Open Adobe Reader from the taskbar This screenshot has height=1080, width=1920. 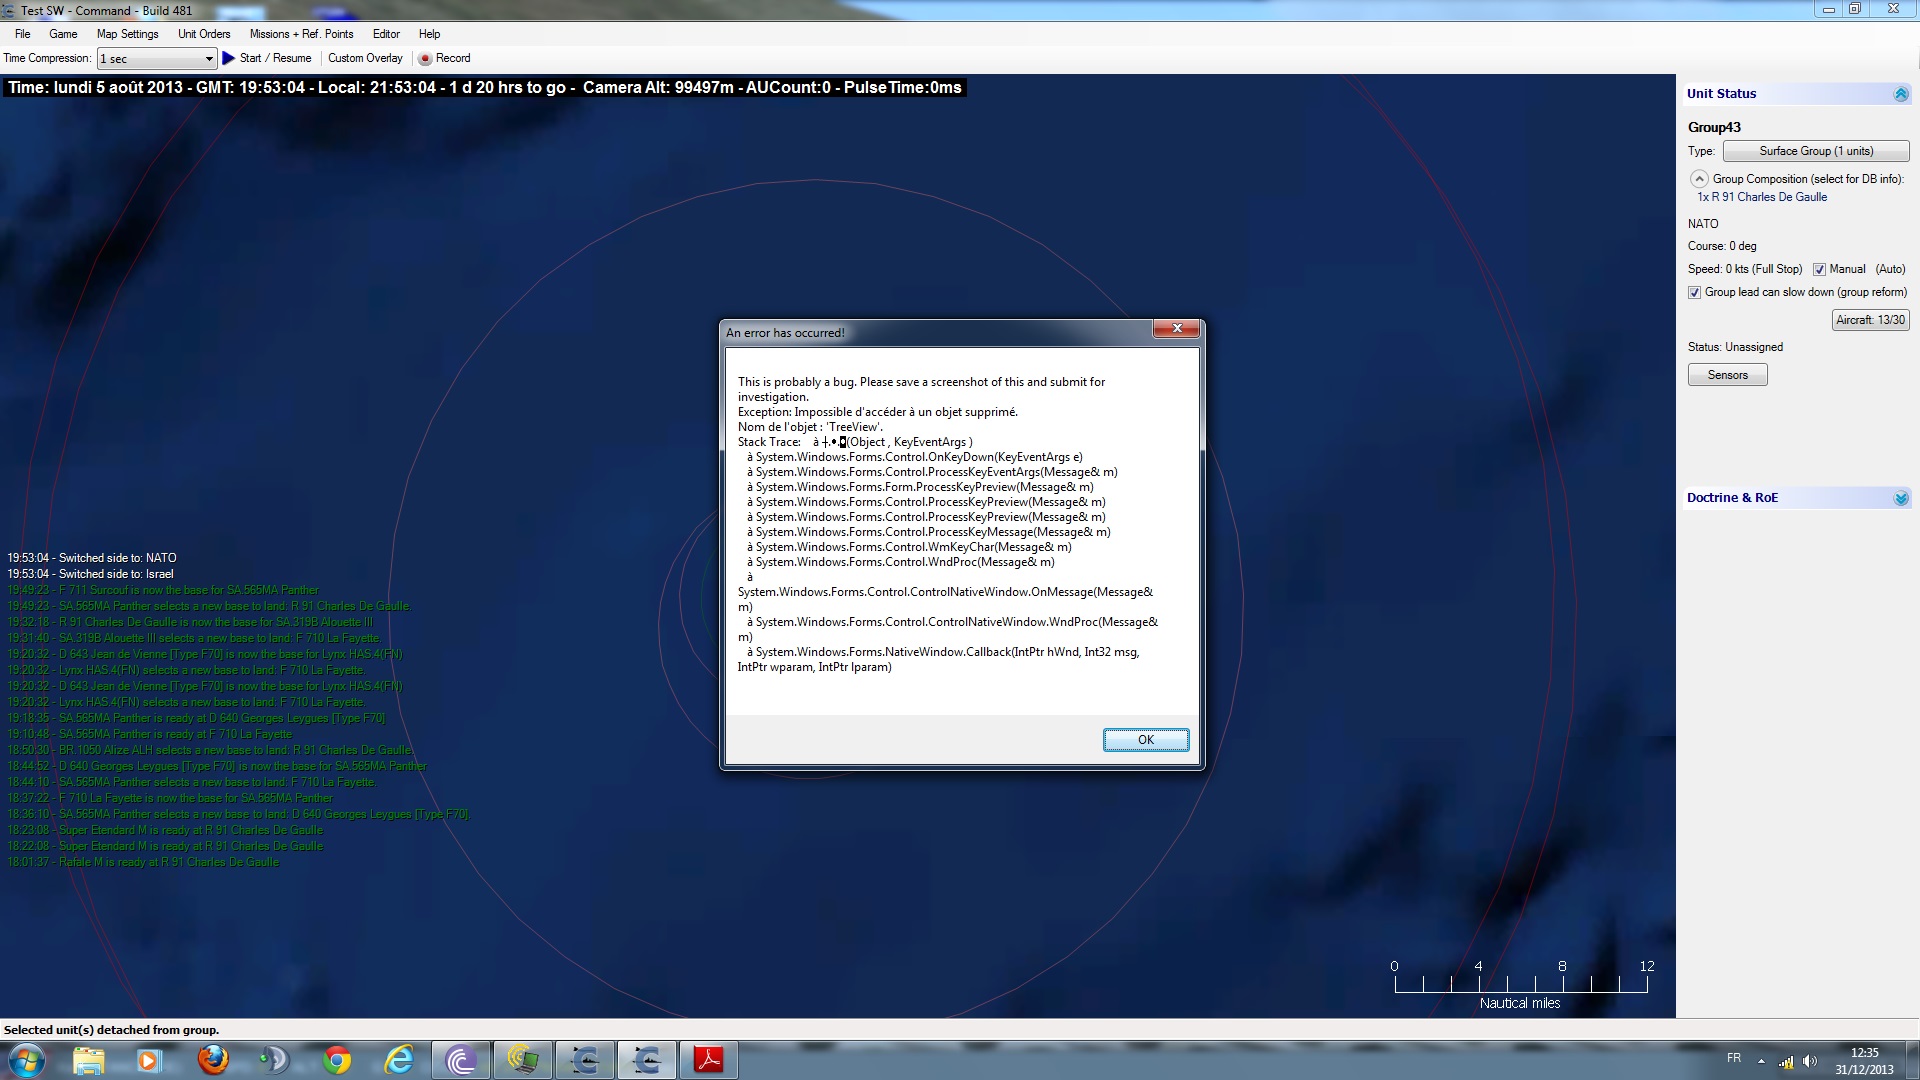coord(708,1059)
